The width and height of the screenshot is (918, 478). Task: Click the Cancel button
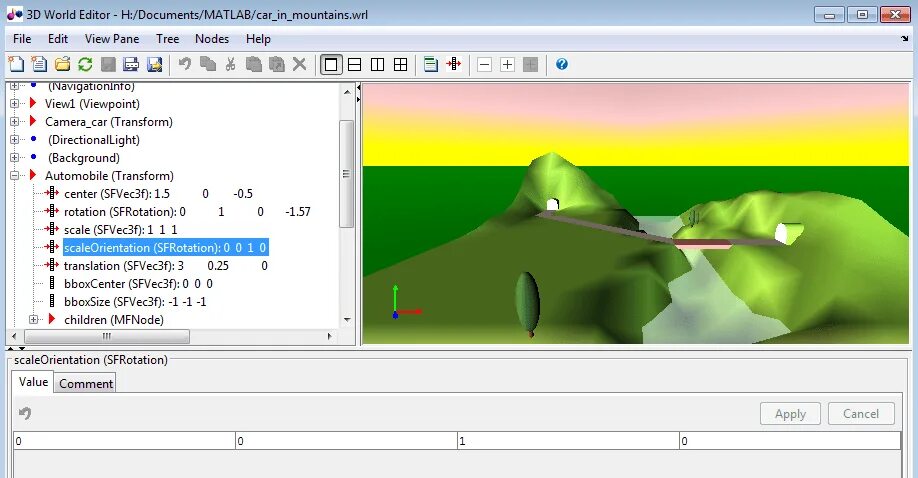pos(861,414)
